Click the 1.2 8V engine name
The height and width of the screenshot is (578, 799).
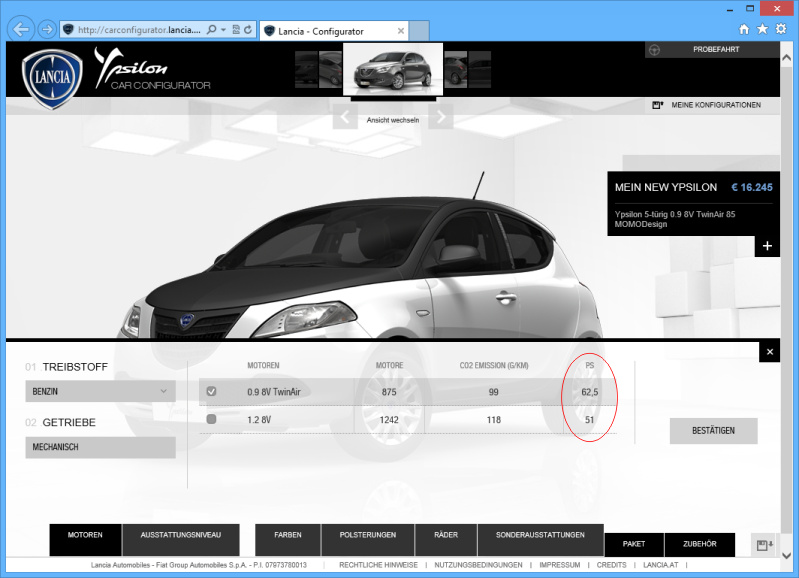[259, 420]
